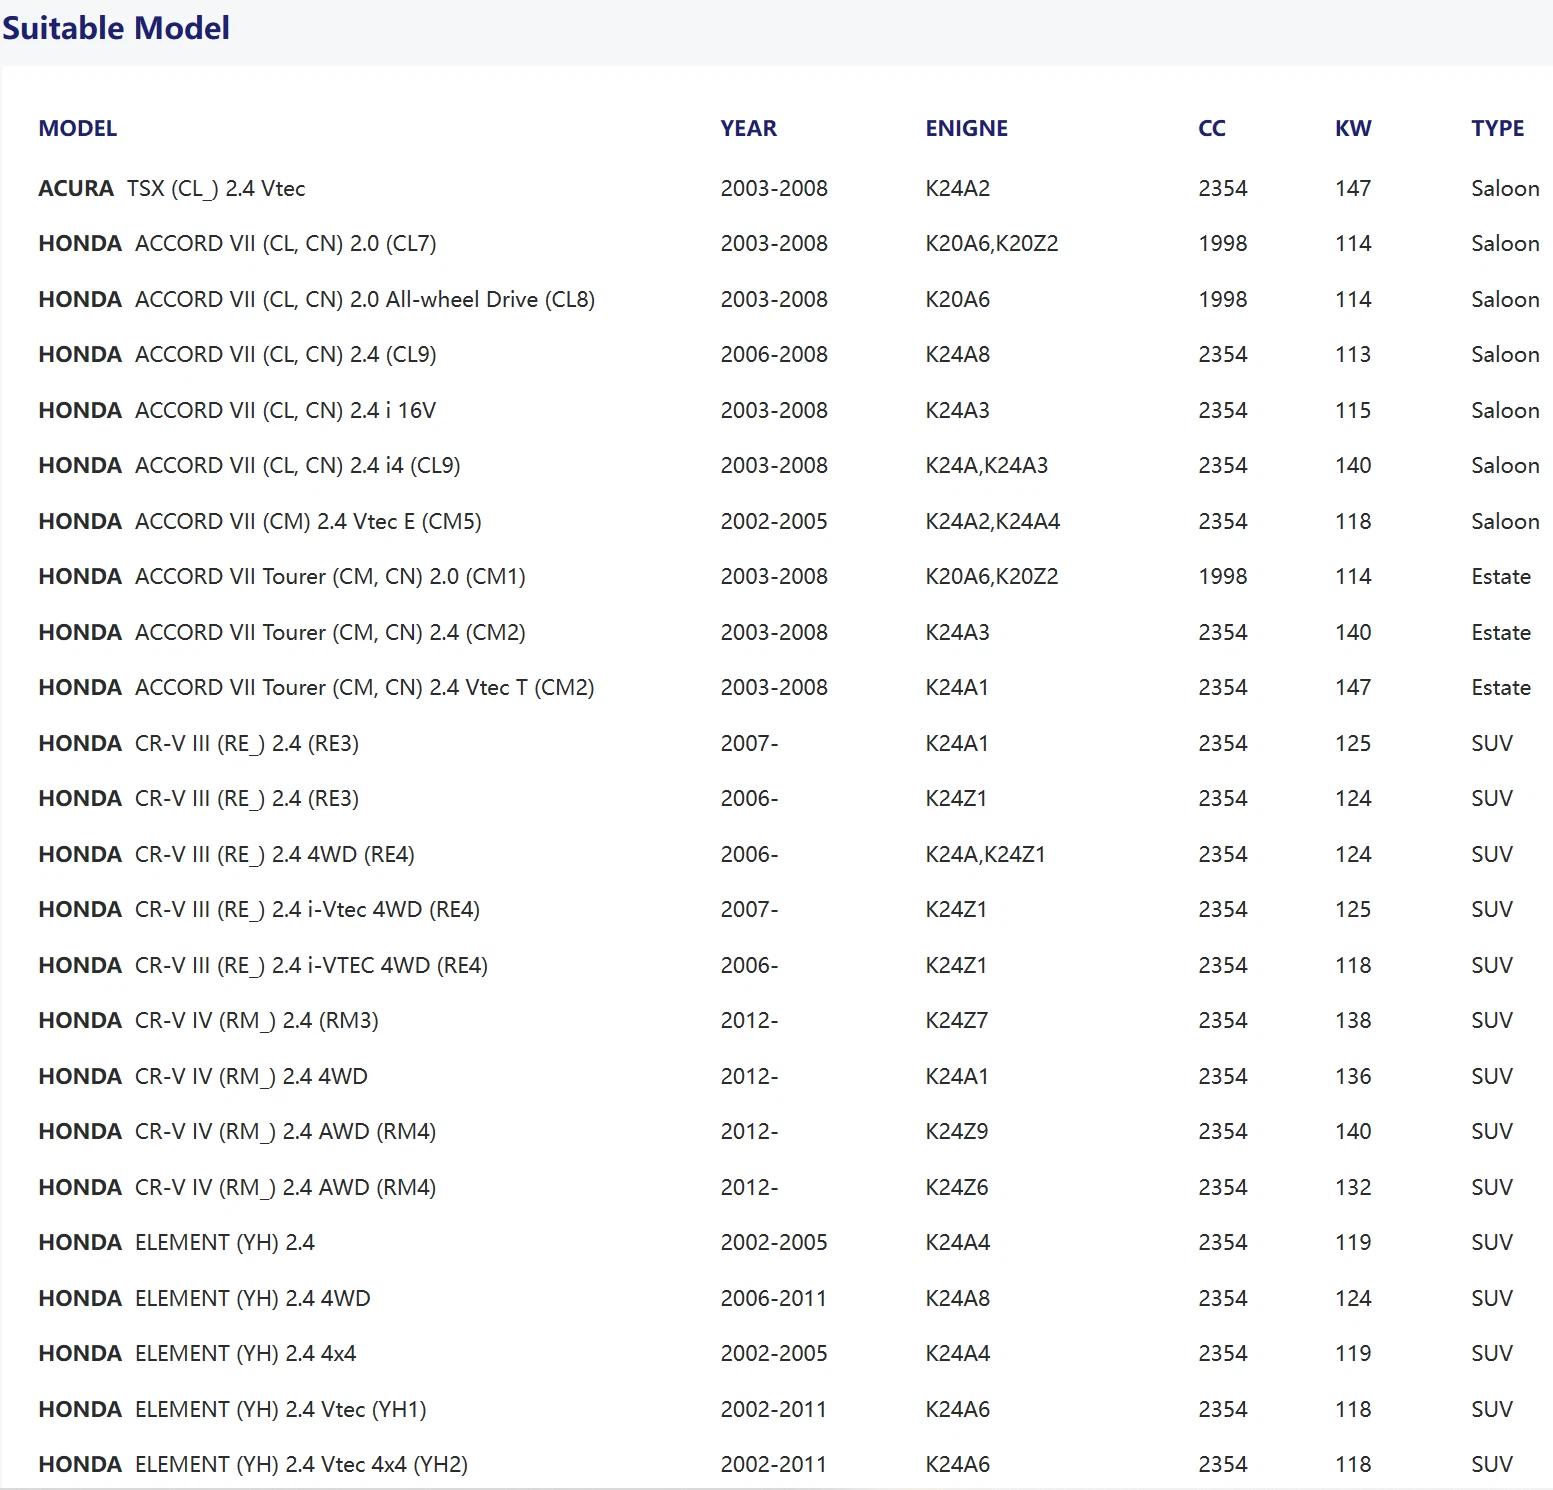
Task: Select 'ACCORD VII Tourer 2.0 (CM1)' model
Action: [x=282, y=576]
